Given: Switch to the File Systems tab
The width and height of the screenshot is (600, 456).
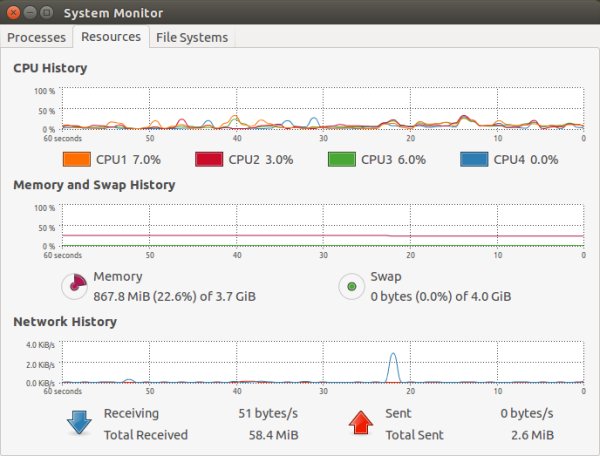Looking at the screenshot, I should pos(192,37).
